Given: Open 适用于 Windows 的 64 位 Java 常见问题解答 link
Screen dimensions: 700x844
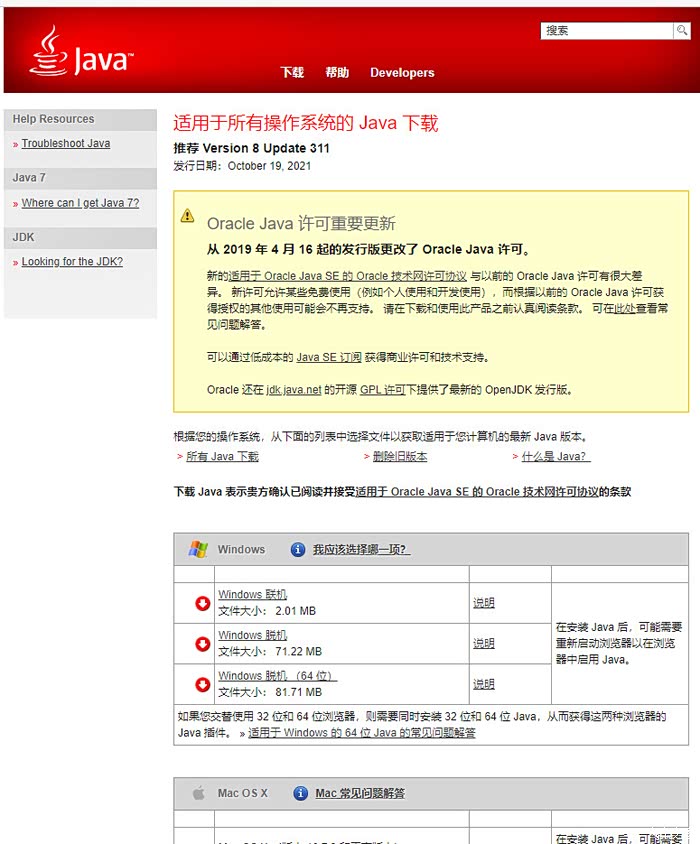Looking at the screenshot, I should click(x=362, y=733).
